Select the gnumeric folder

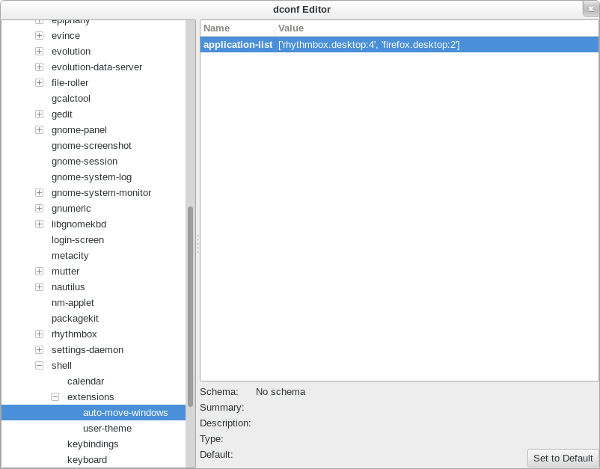pyautogui.click(x=71, y=208)
